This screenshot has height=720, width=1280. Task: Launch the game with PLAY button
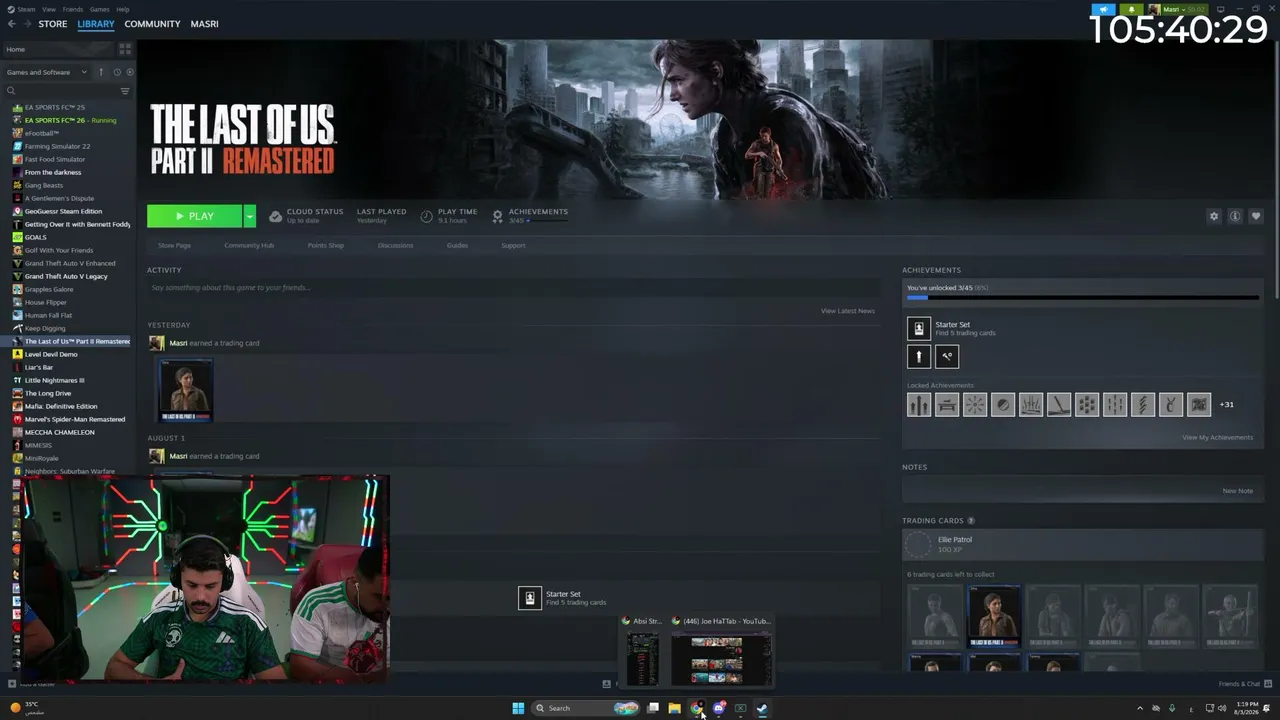[195, 216]
